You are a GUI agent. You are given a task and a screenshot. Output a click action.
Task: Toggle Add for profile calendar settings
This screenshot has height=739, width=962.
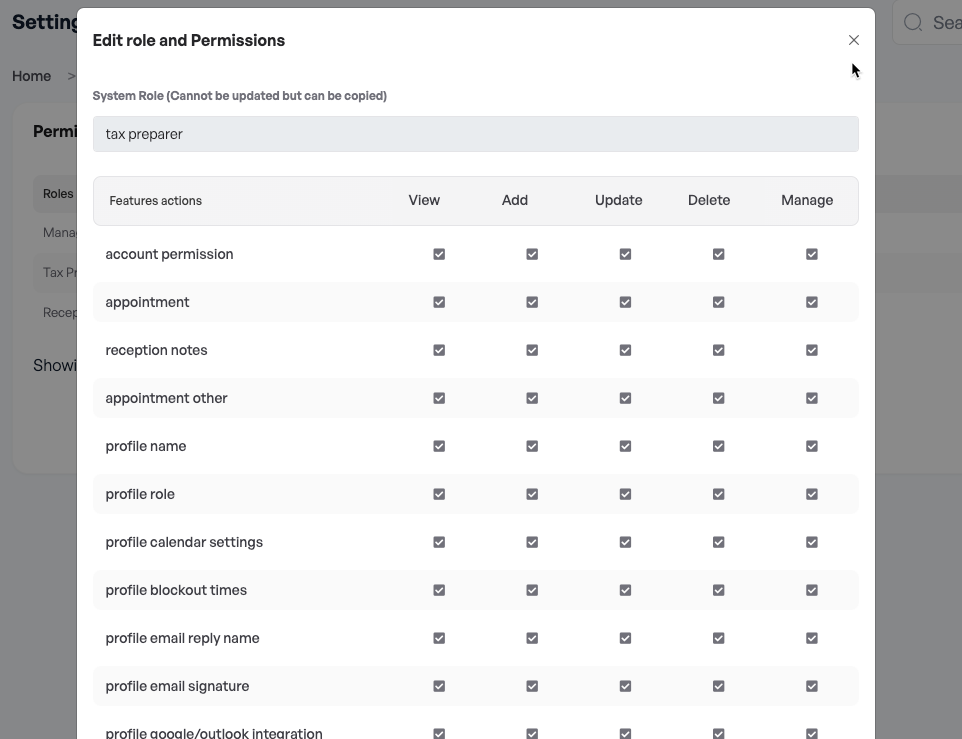pos(532,542)
